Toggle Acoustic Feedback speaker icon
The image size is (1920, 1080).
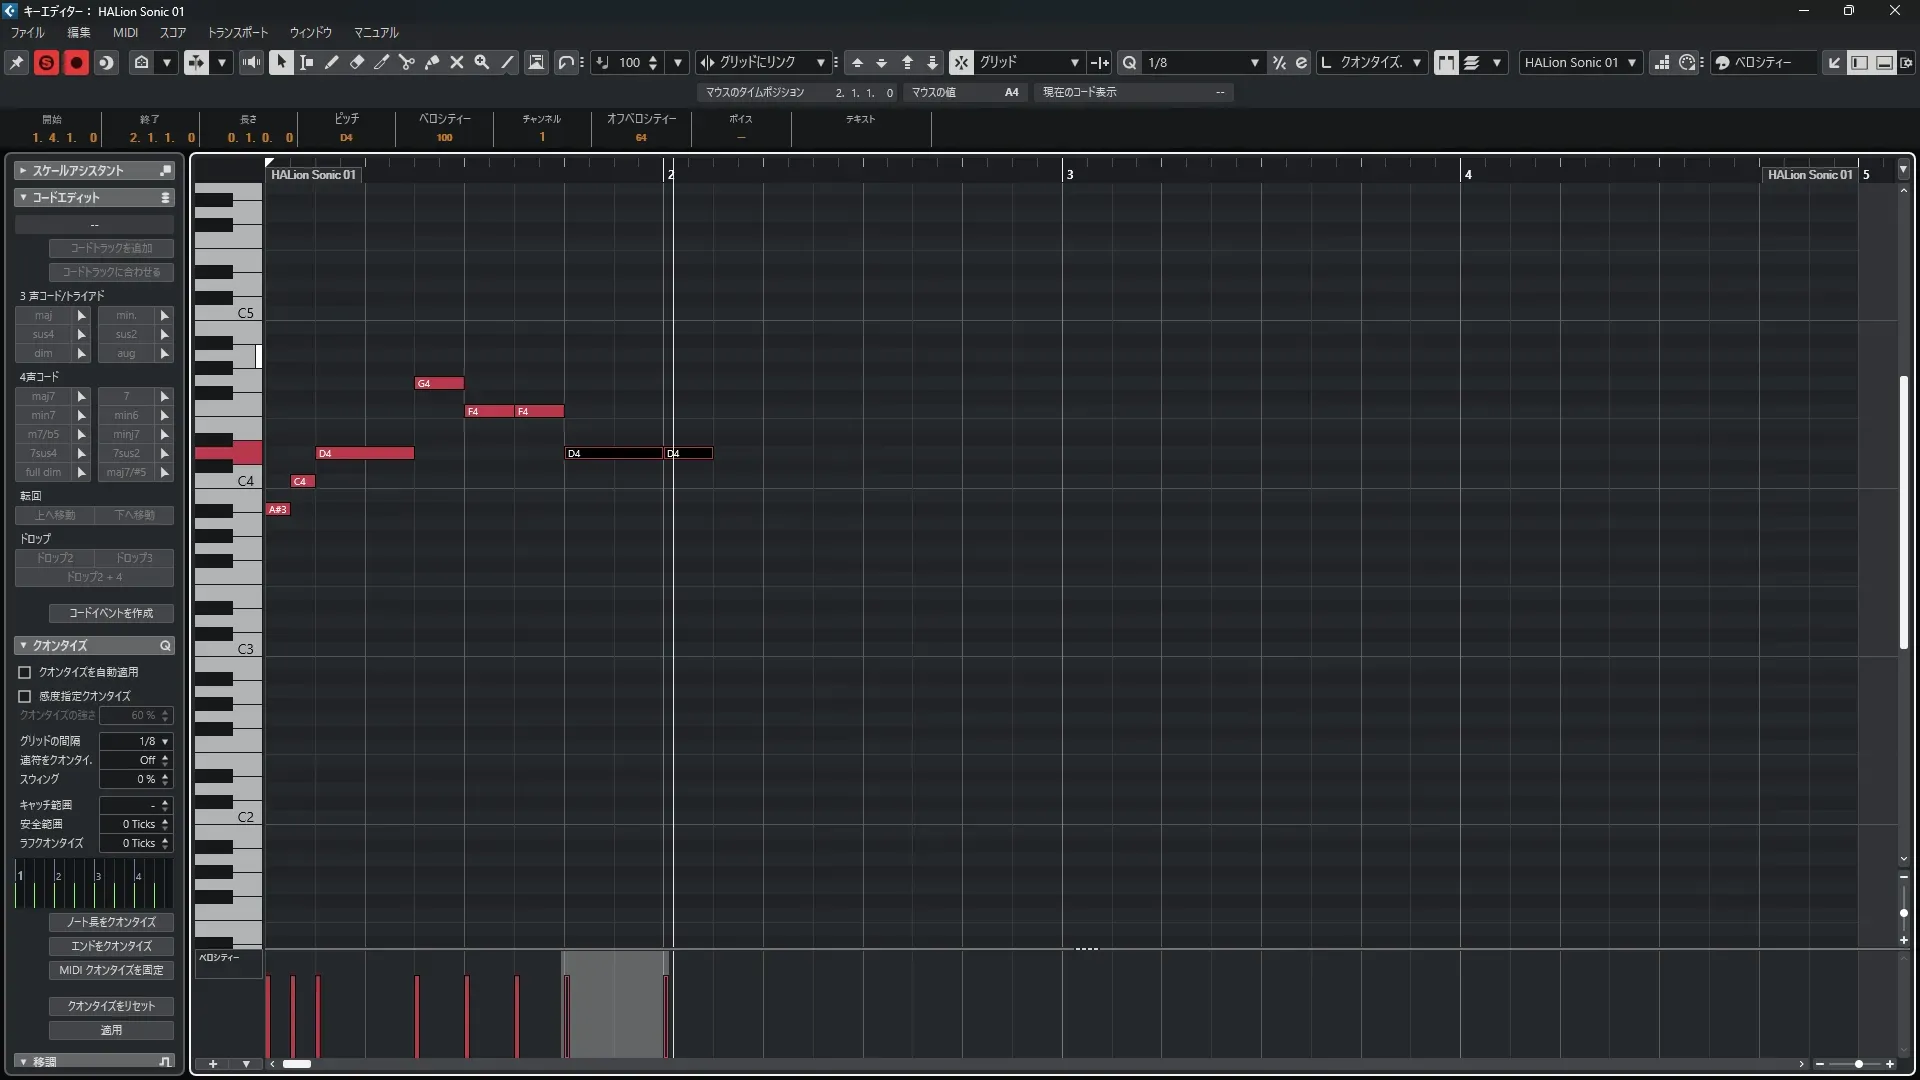pyautogui.click(x=251, y=62)
